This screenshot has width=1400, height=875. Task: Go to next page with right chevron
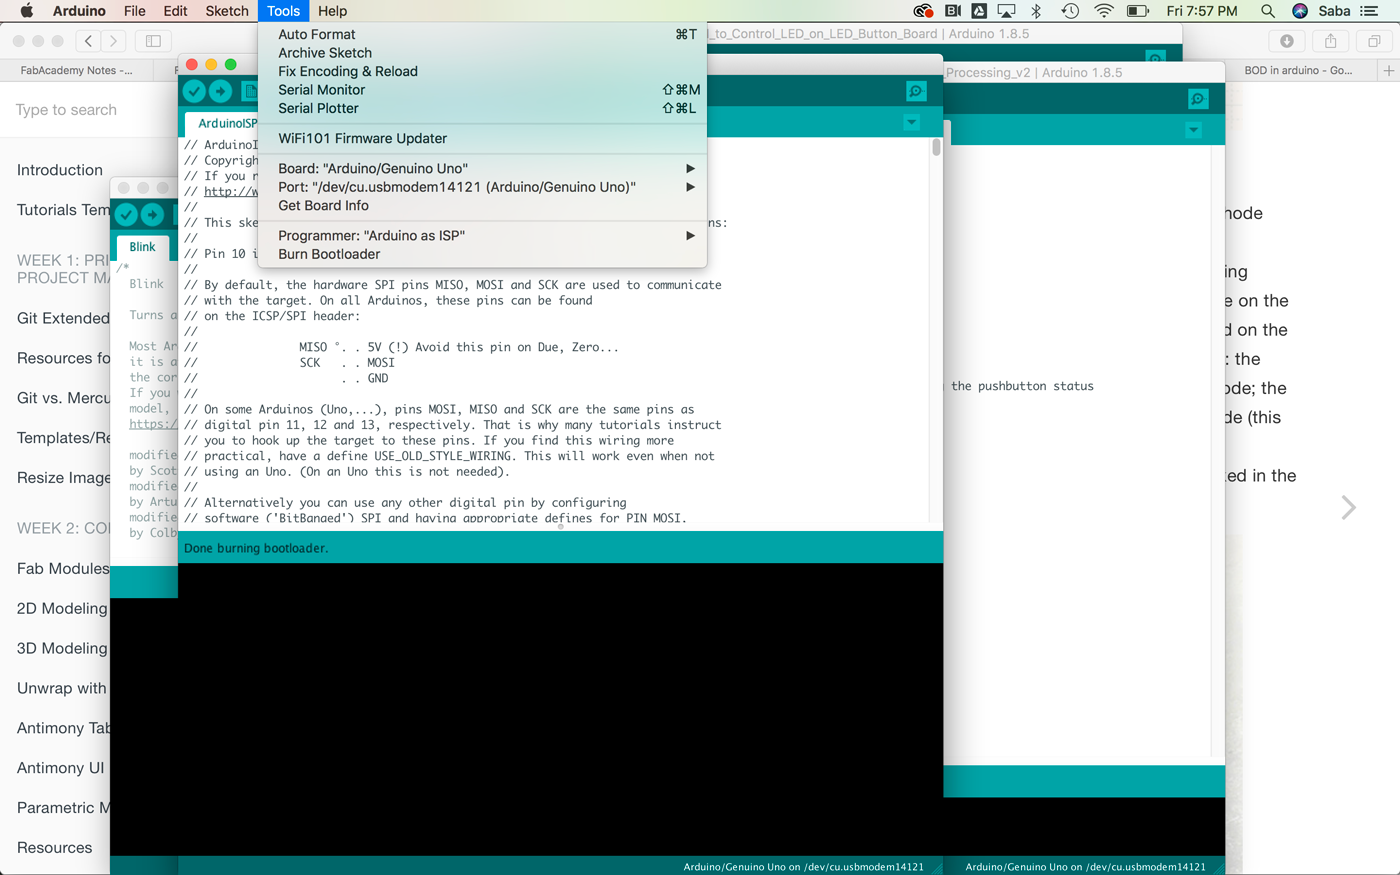(x=1349, y=508)
